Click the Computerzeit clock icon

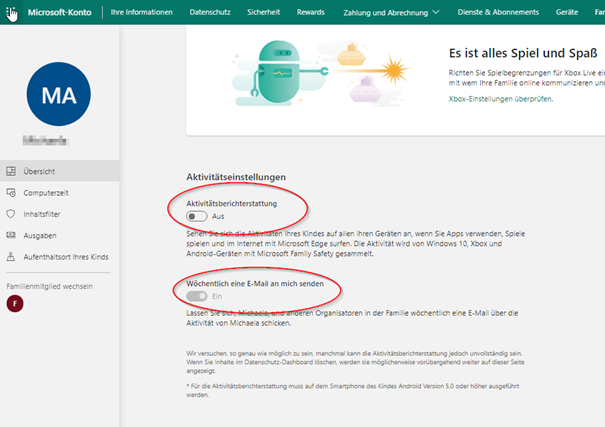[x=11, y=192]
